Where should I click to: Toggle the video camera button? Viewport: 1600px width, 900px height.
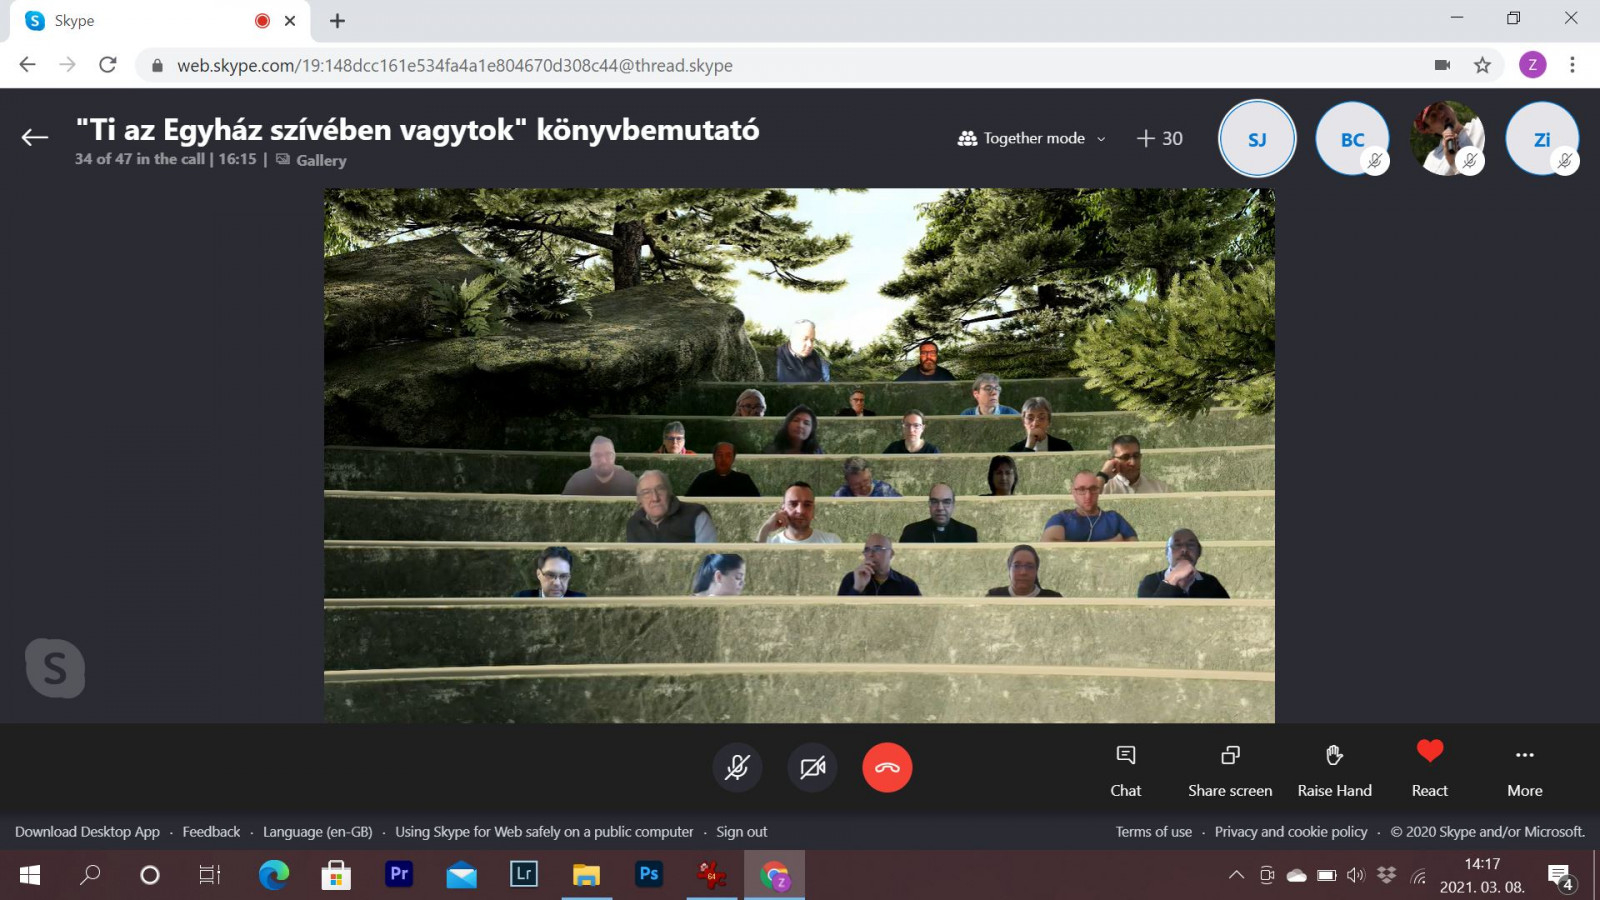coord(812,768)
